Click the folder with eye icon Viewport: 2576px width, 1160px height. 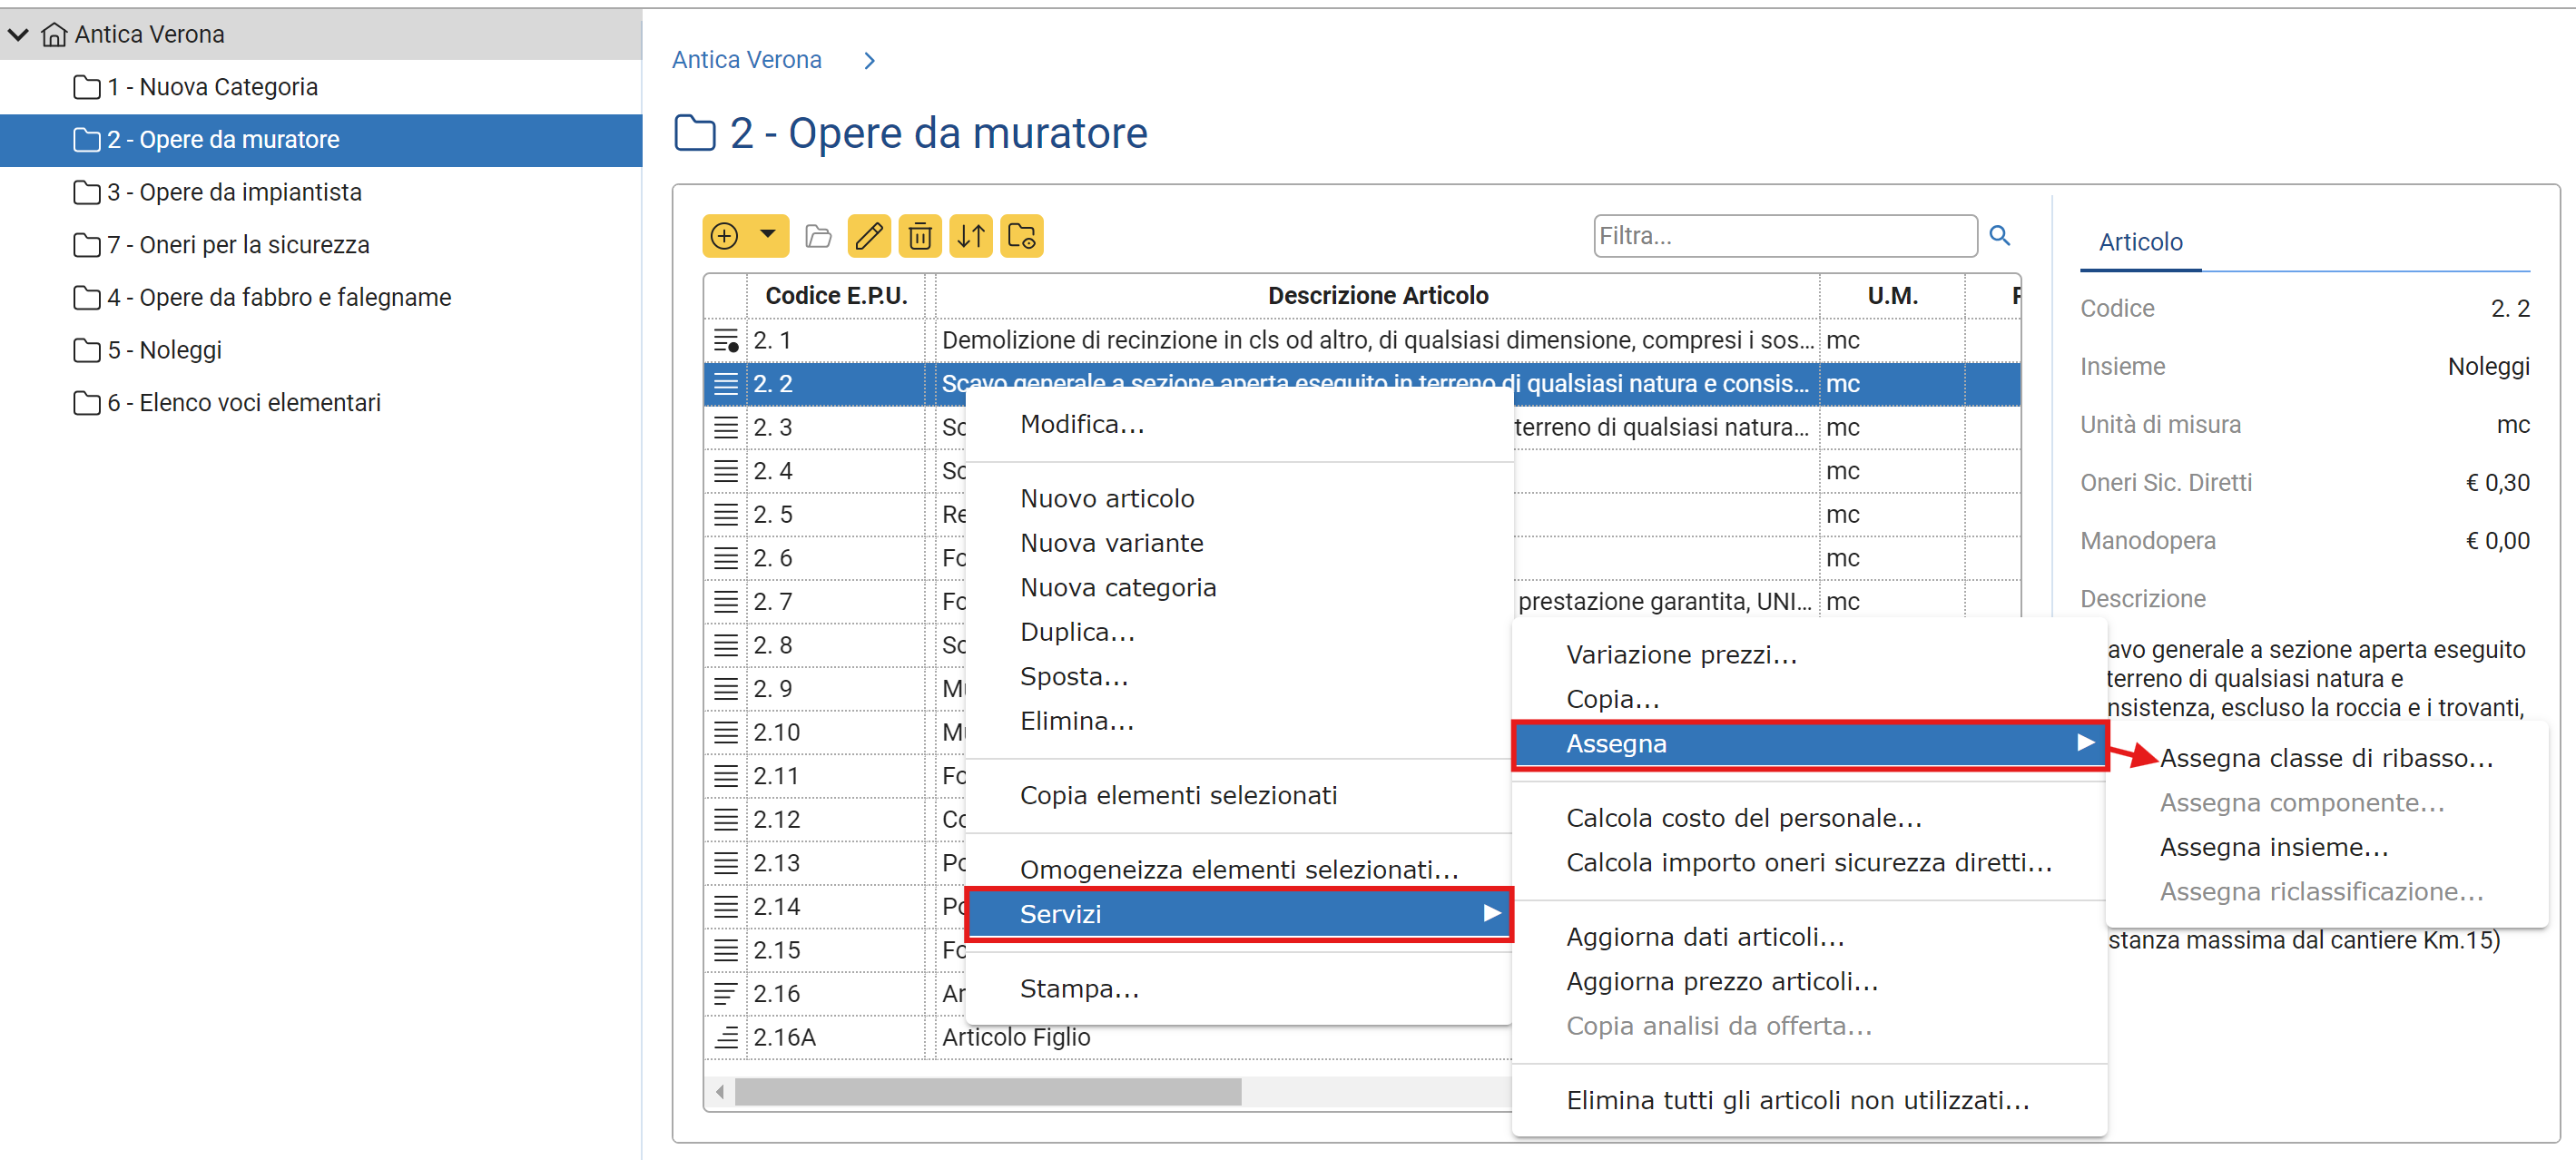click(x=1022, y=236)
